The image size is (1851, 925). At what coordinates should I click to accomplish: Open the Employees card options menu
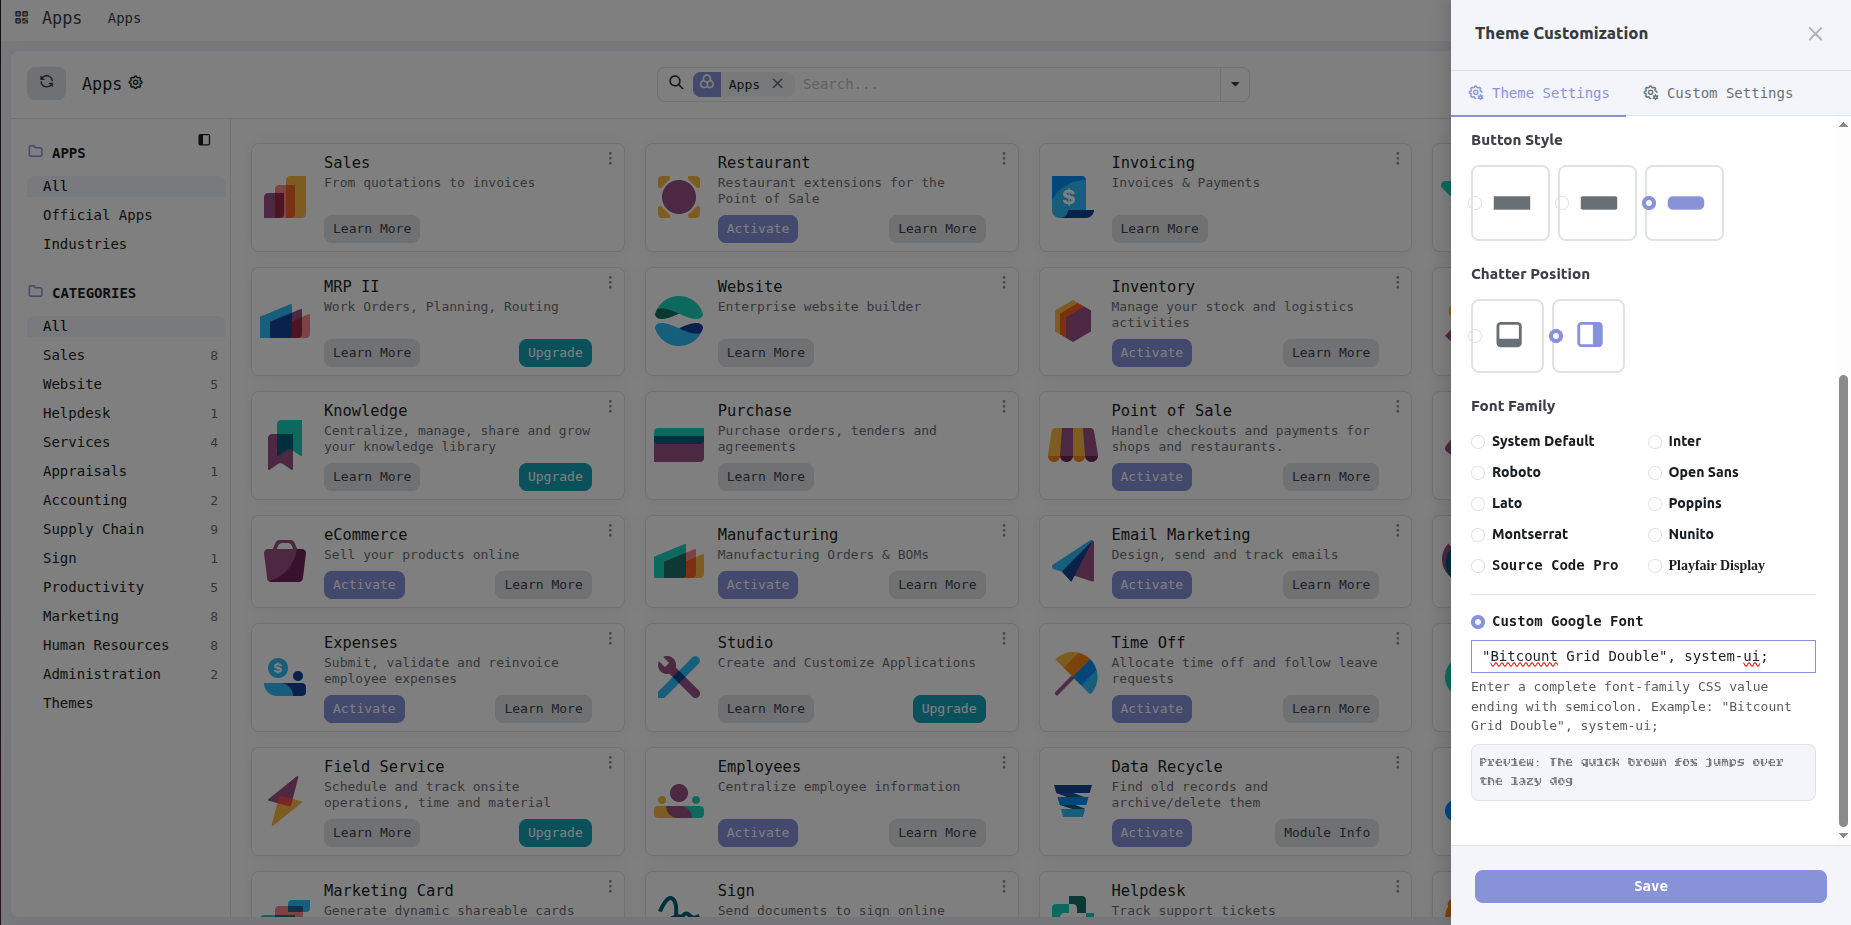pos(1004,763)
